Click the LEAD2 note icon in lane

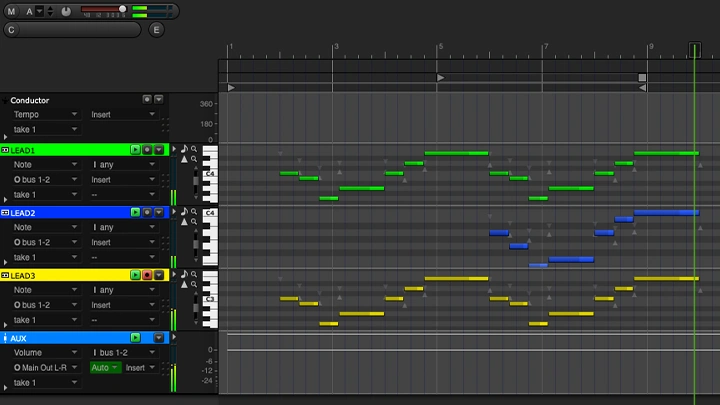click(x=184, y=211)
